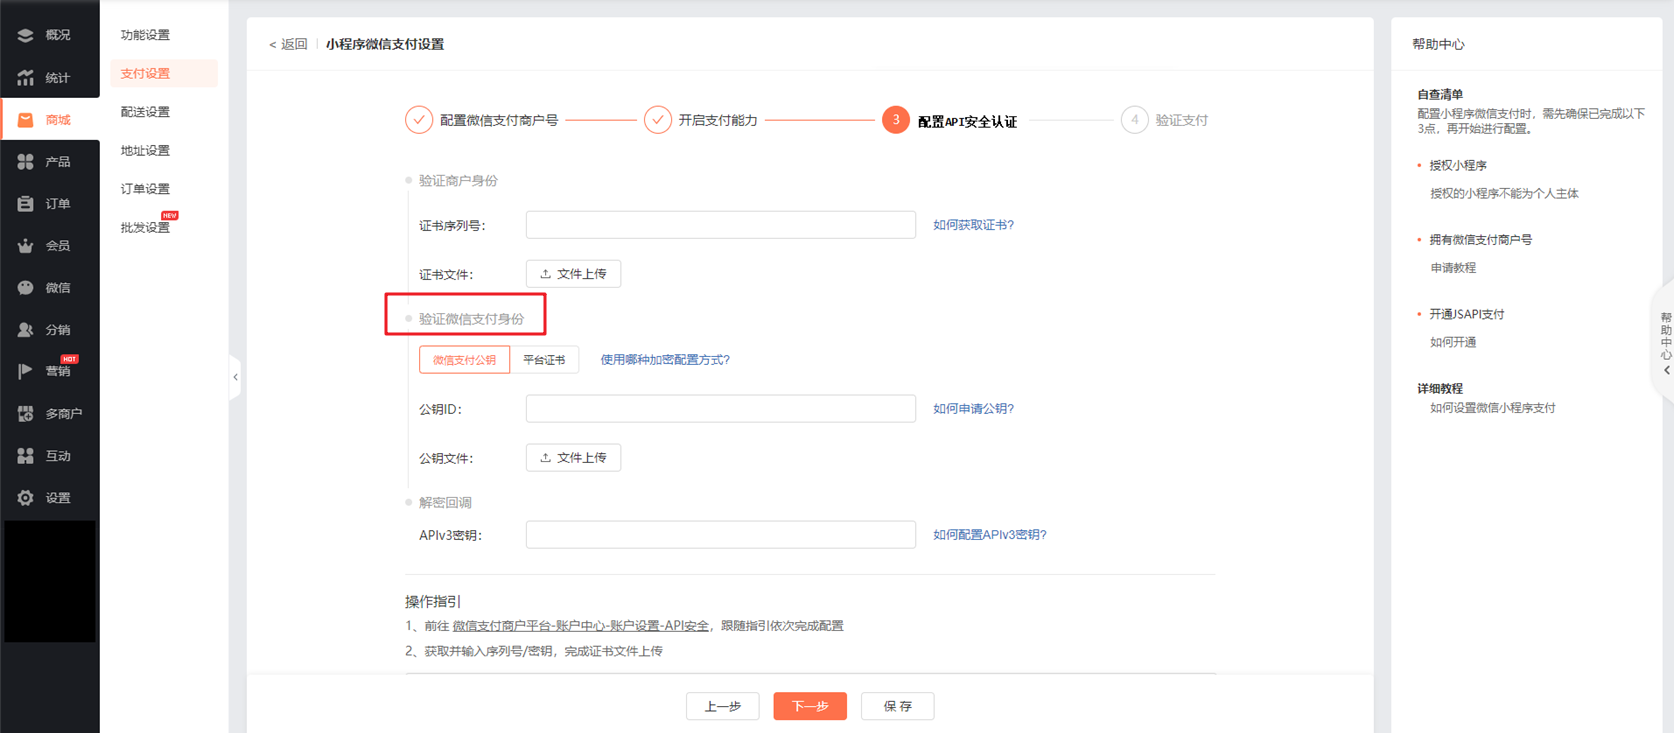
Task: Click the 验证商户身份 section heading
Action: click(x=458, y=181)
